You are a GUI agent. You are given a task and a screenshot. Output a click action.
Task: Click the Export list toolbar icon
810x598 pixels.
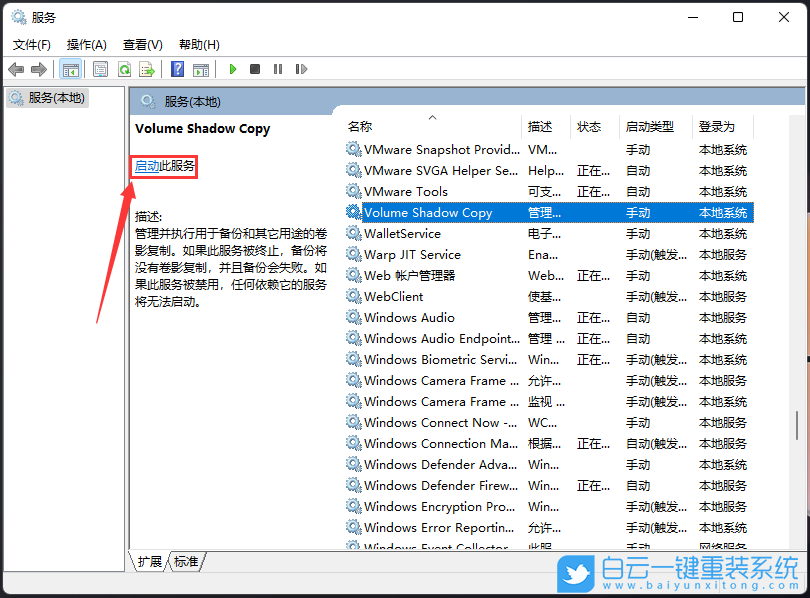tap(146, 69)
